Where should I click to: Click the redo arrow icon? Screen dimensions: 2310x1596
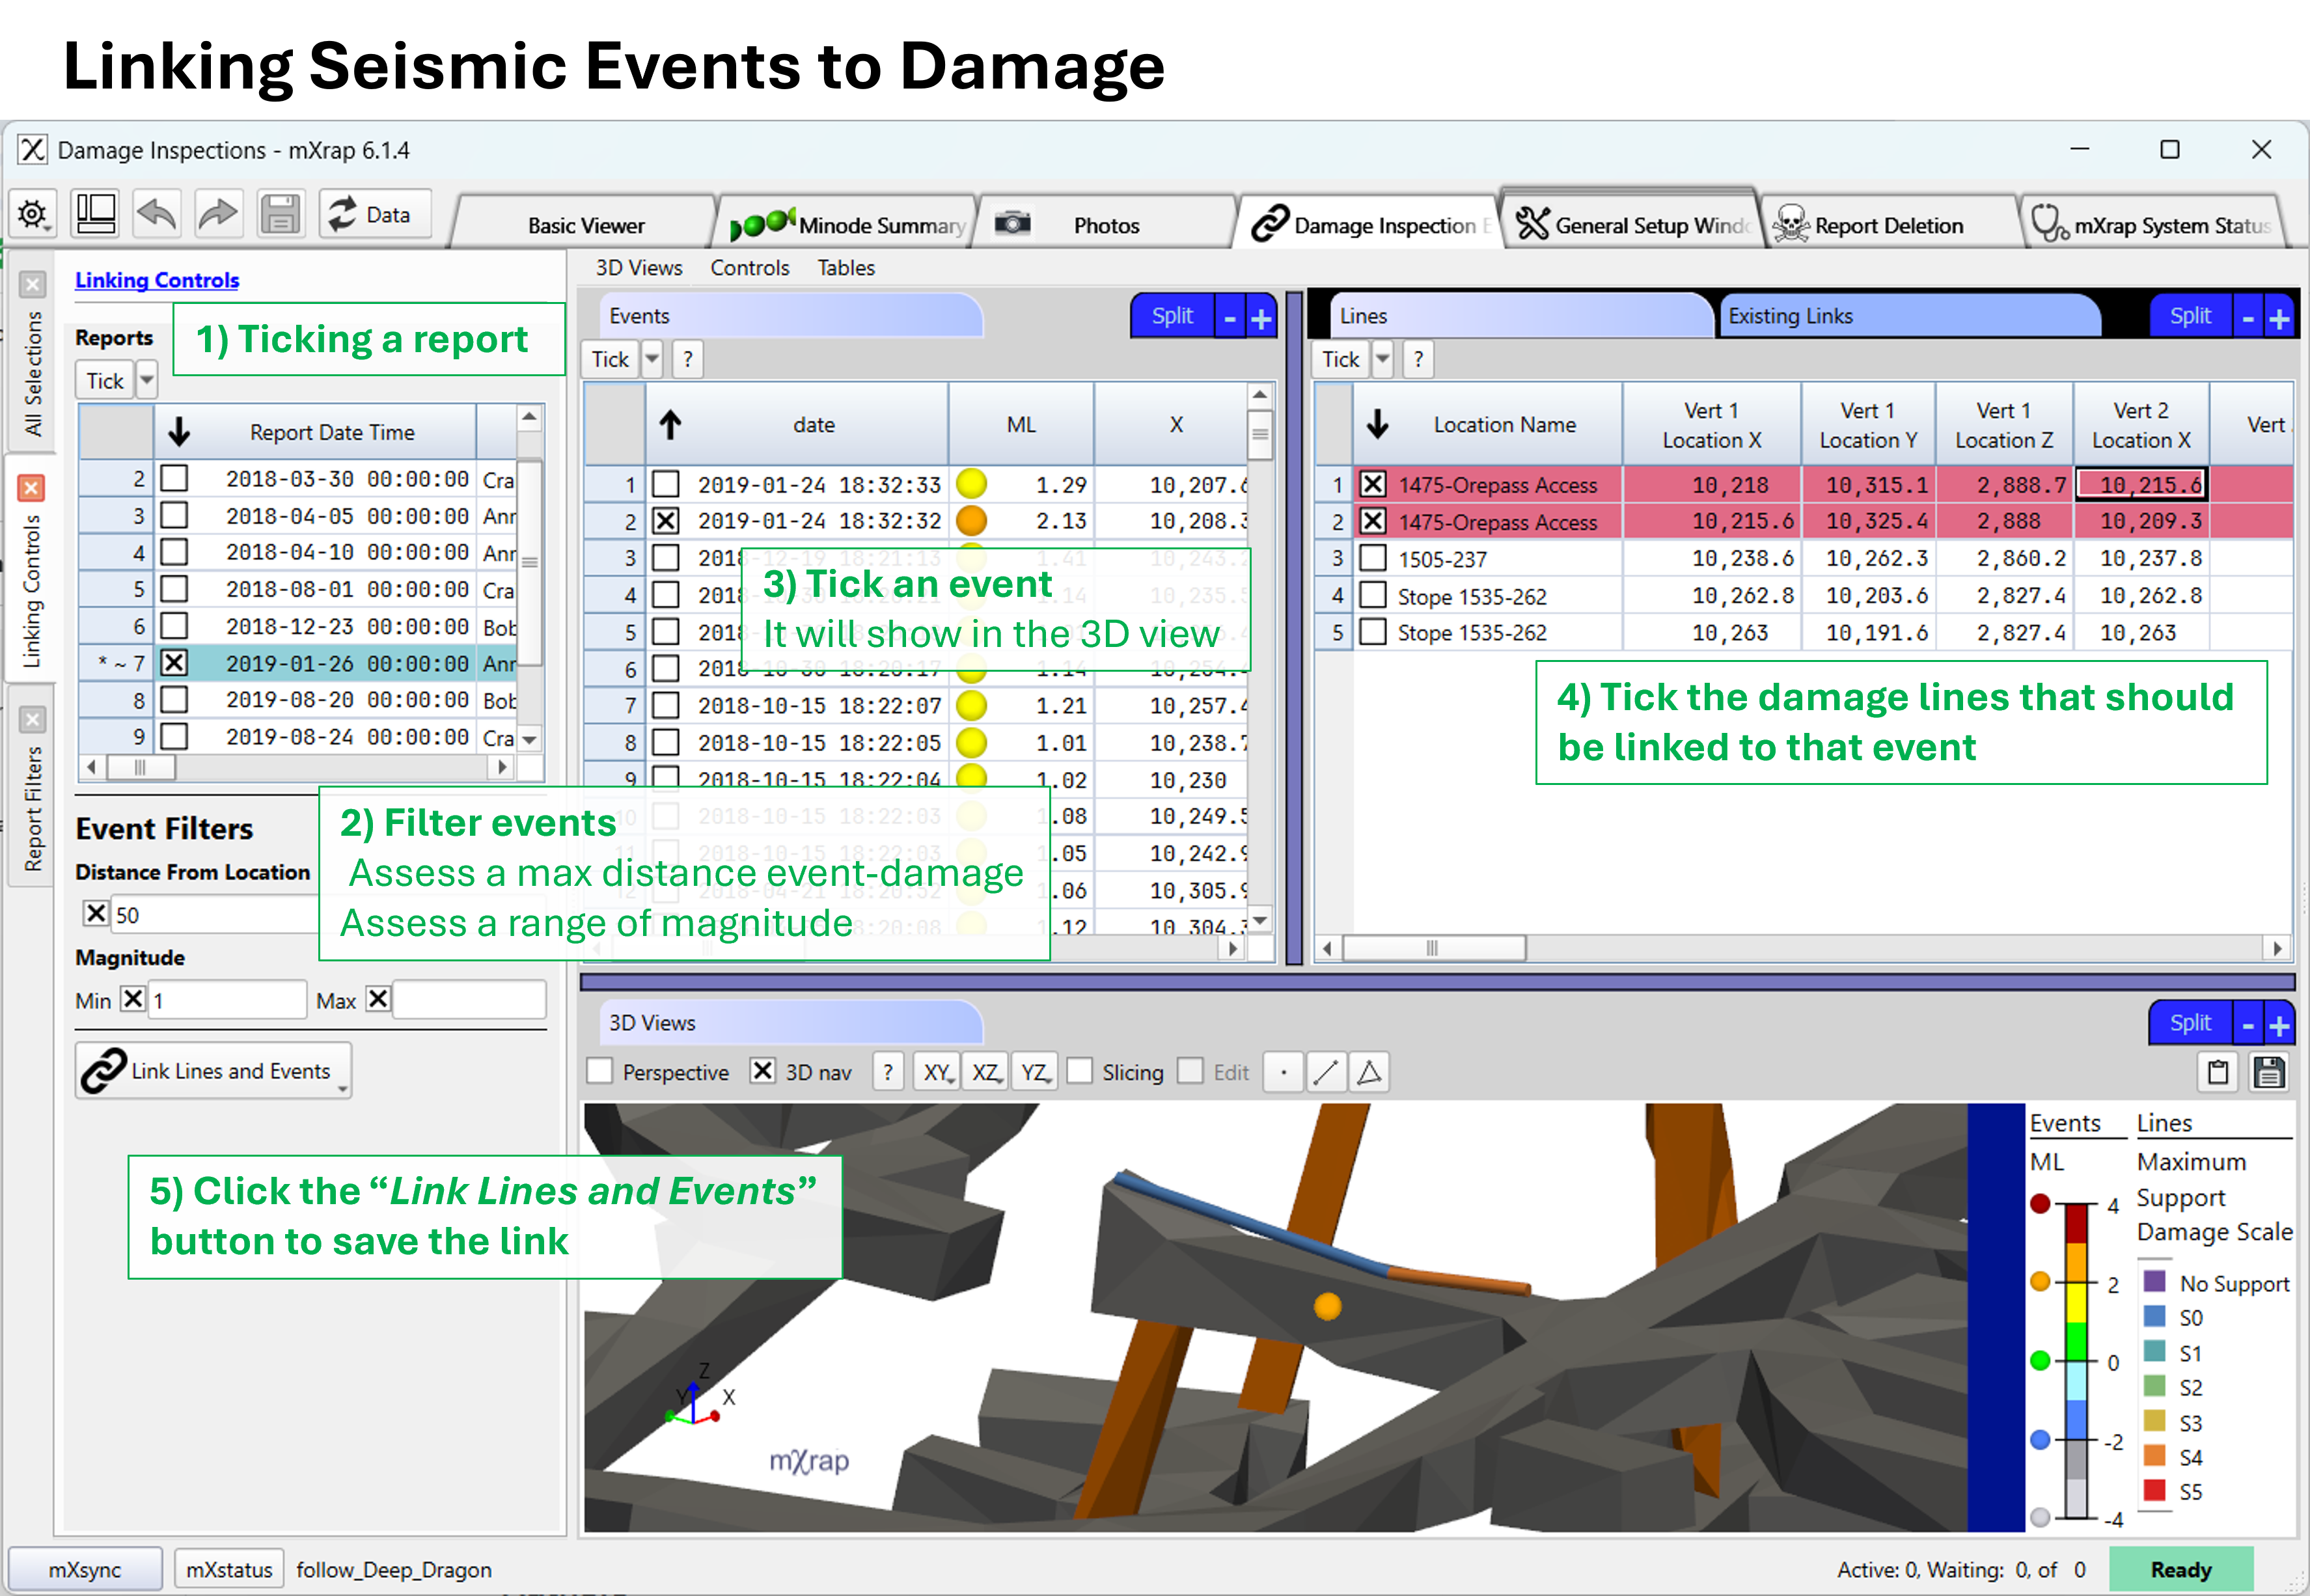coord(218,214)
